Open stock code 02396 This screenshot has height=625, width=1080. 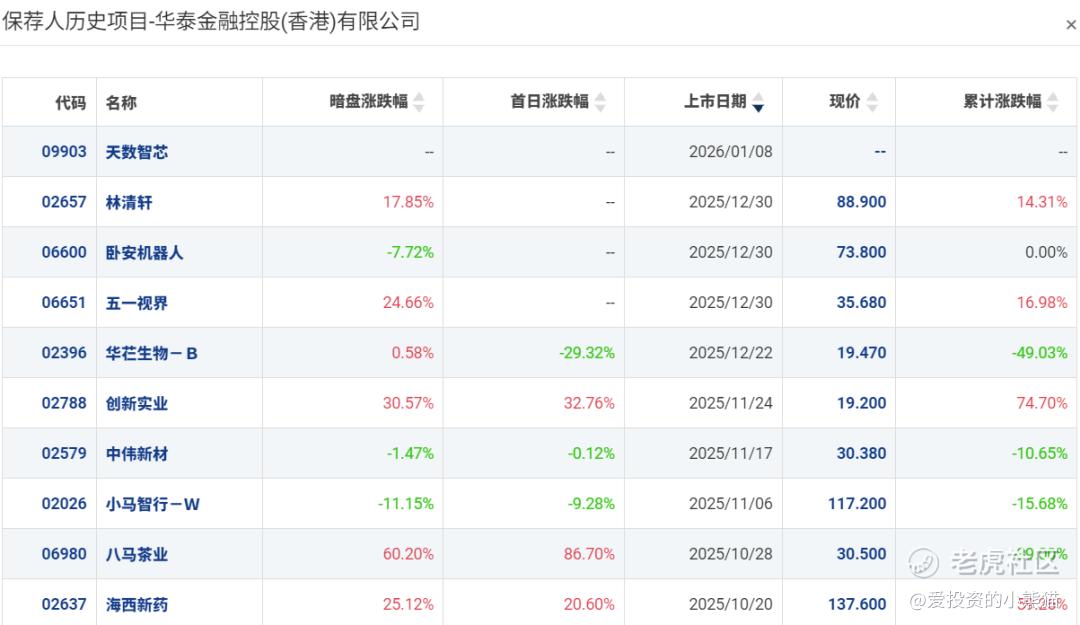(64, 353)
